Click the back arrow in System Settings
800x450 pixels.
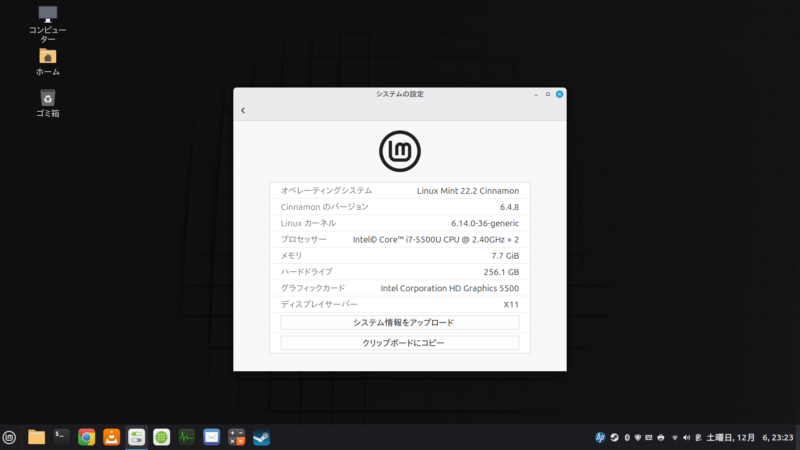click(243, 110)
